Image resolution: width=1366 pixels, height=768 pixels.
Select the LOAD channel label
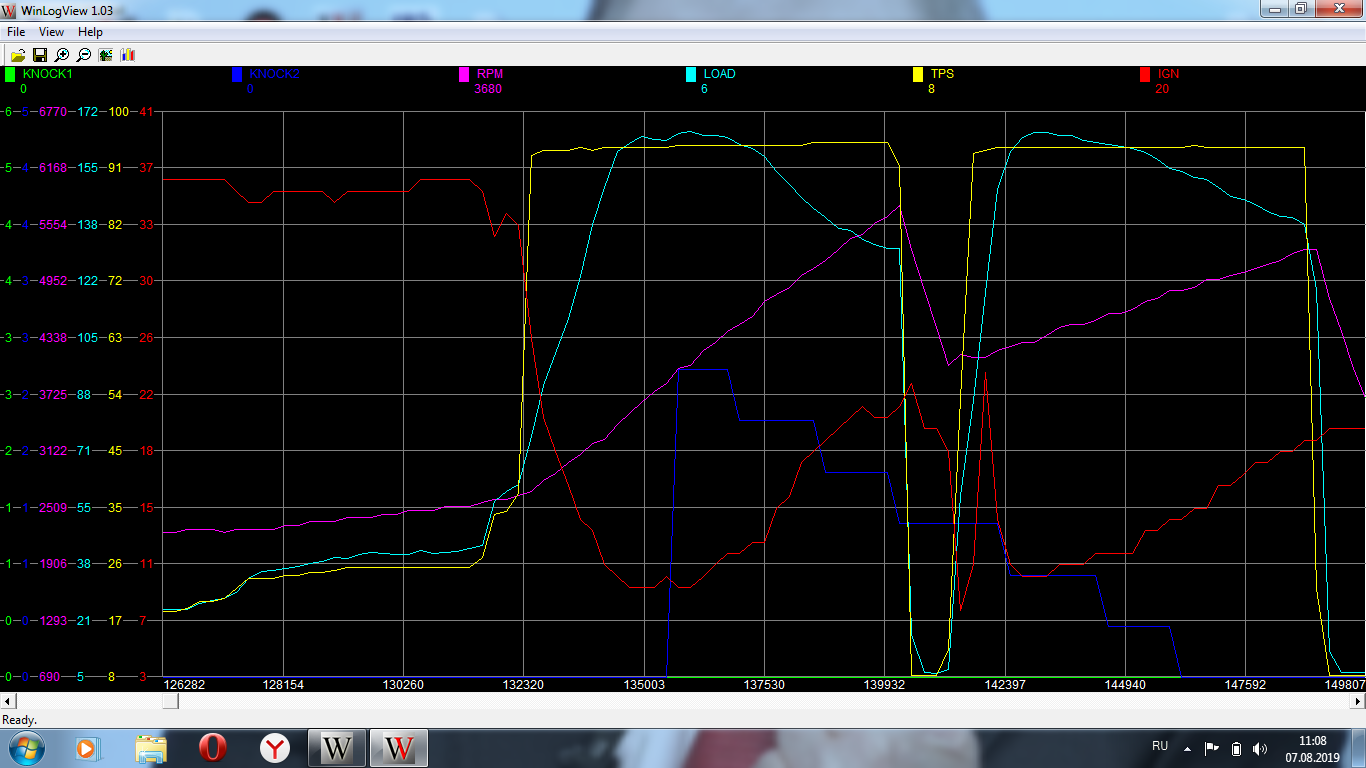pyautogui.click(x=719, y=74)
